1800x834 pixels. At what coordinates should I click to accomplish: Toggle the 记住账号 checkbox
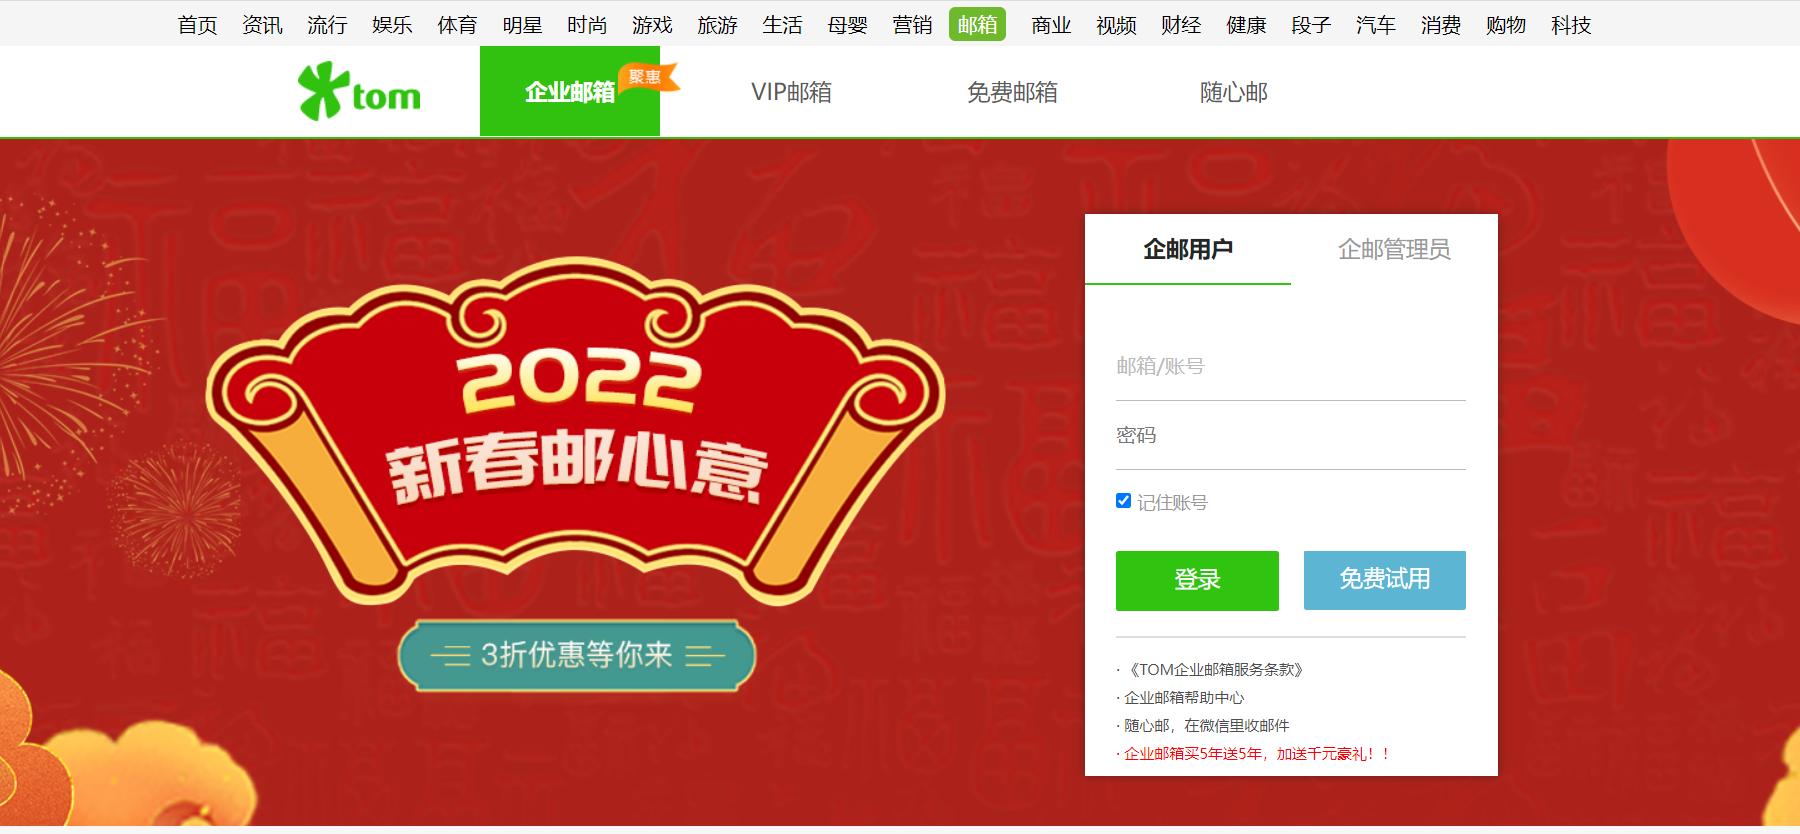click(1123, 501)
